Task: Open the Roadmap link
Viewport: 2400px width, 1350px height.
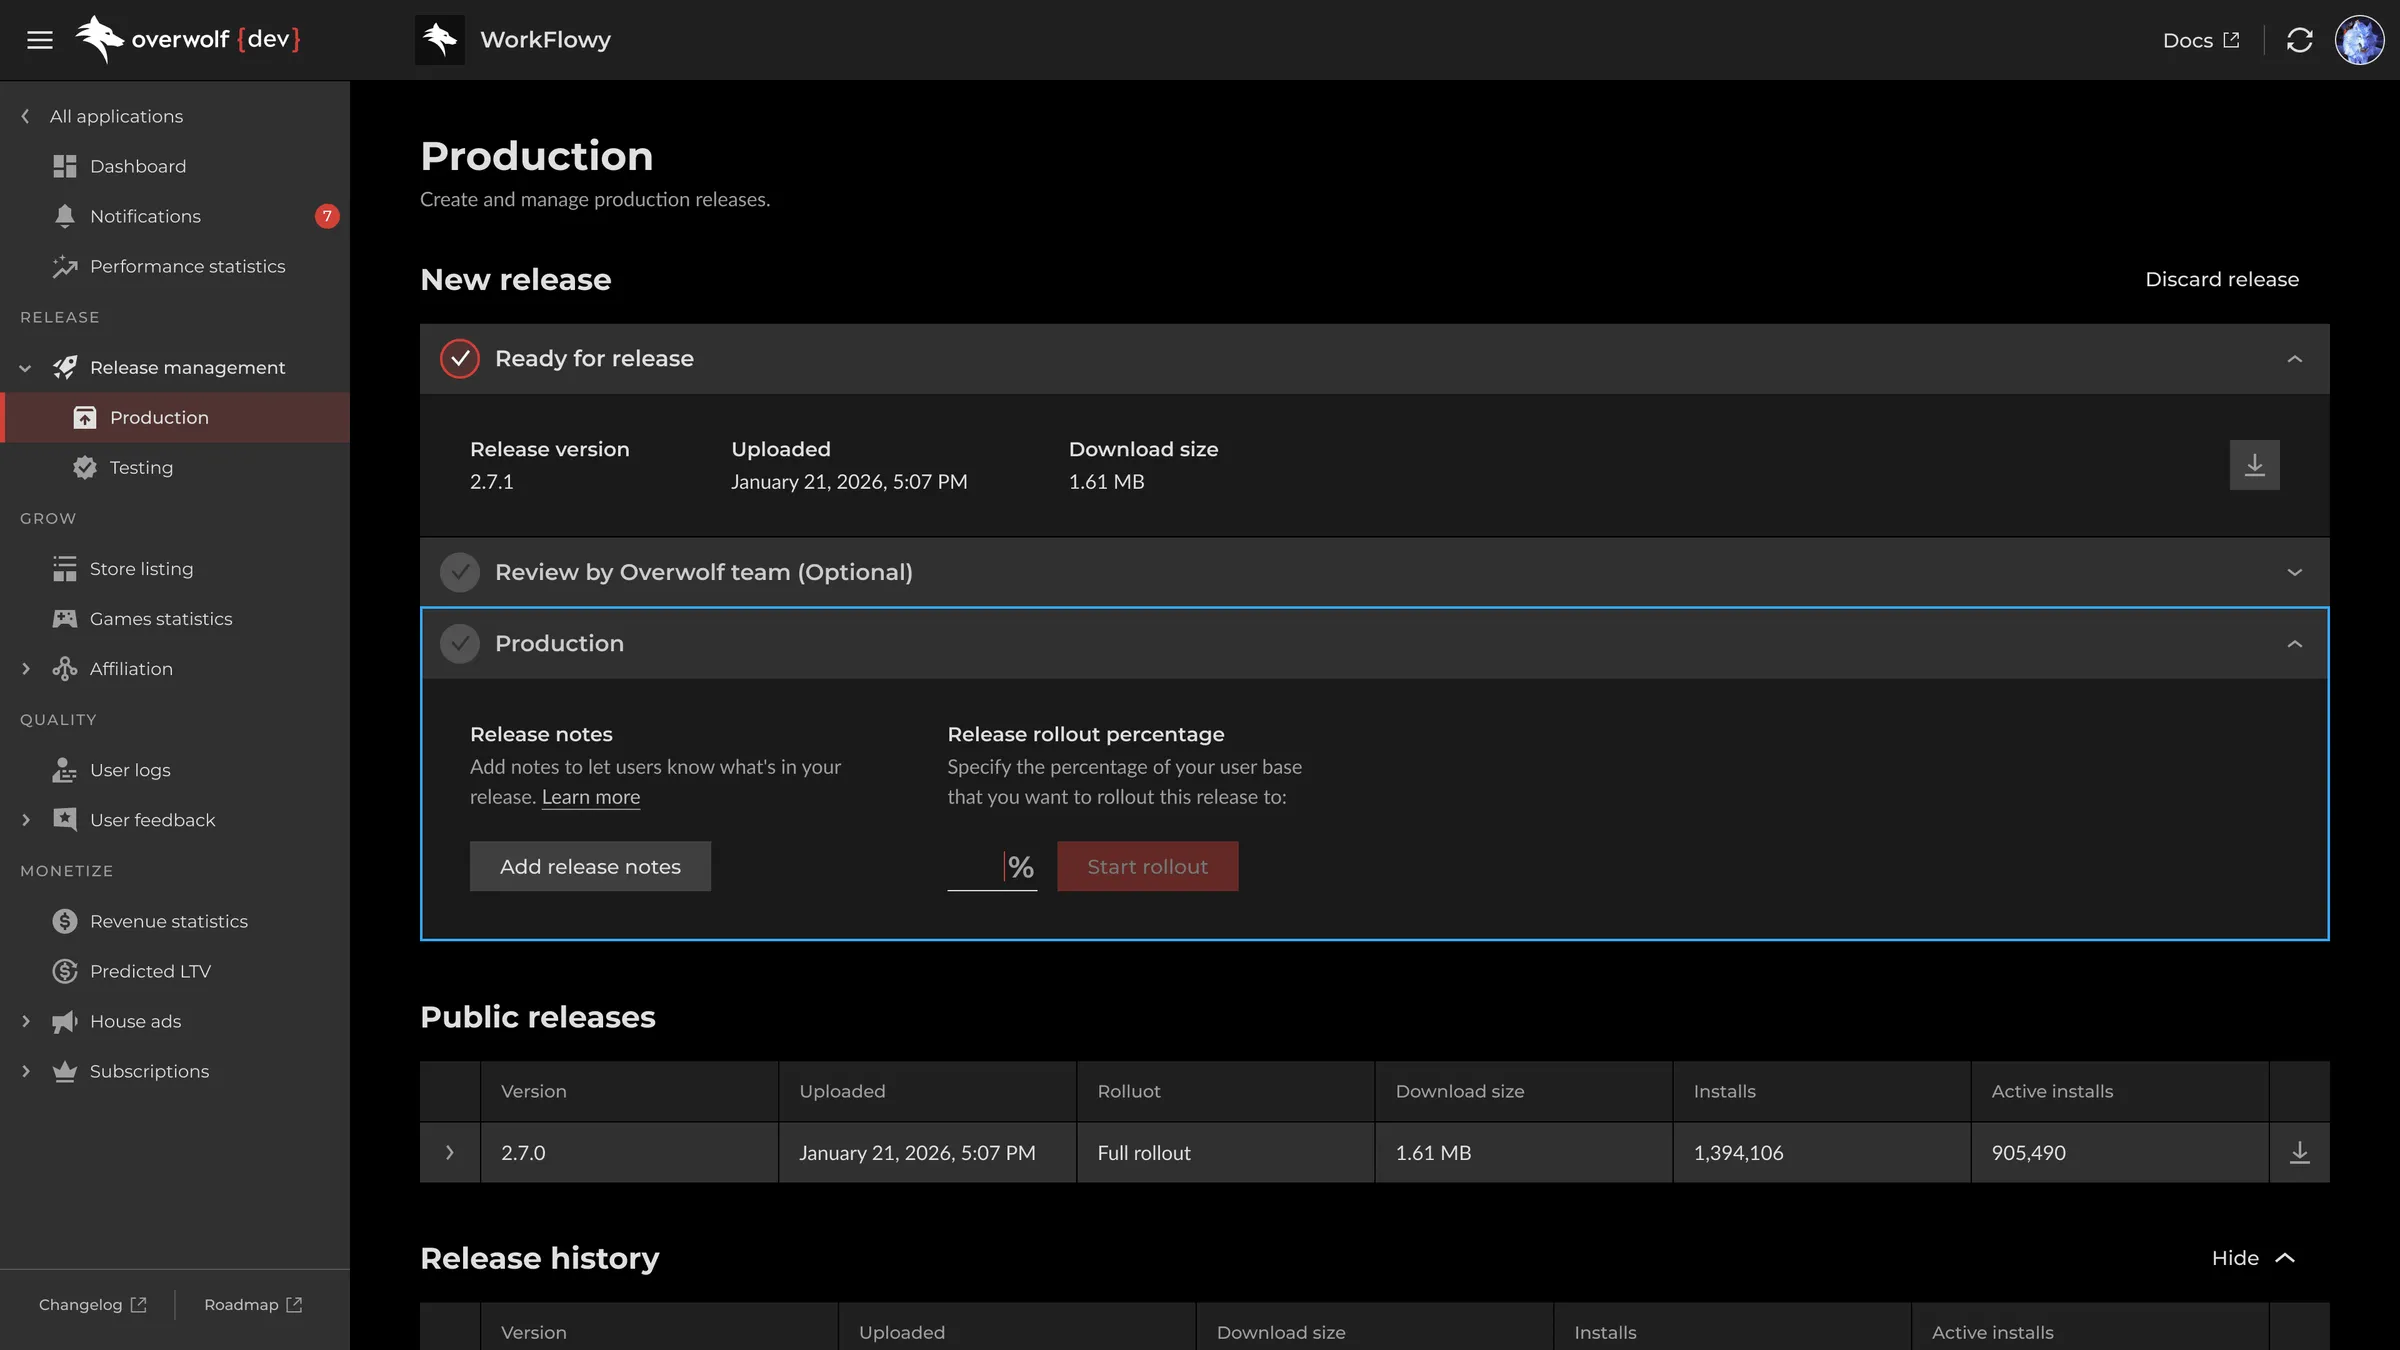Action: [253, 1304]
